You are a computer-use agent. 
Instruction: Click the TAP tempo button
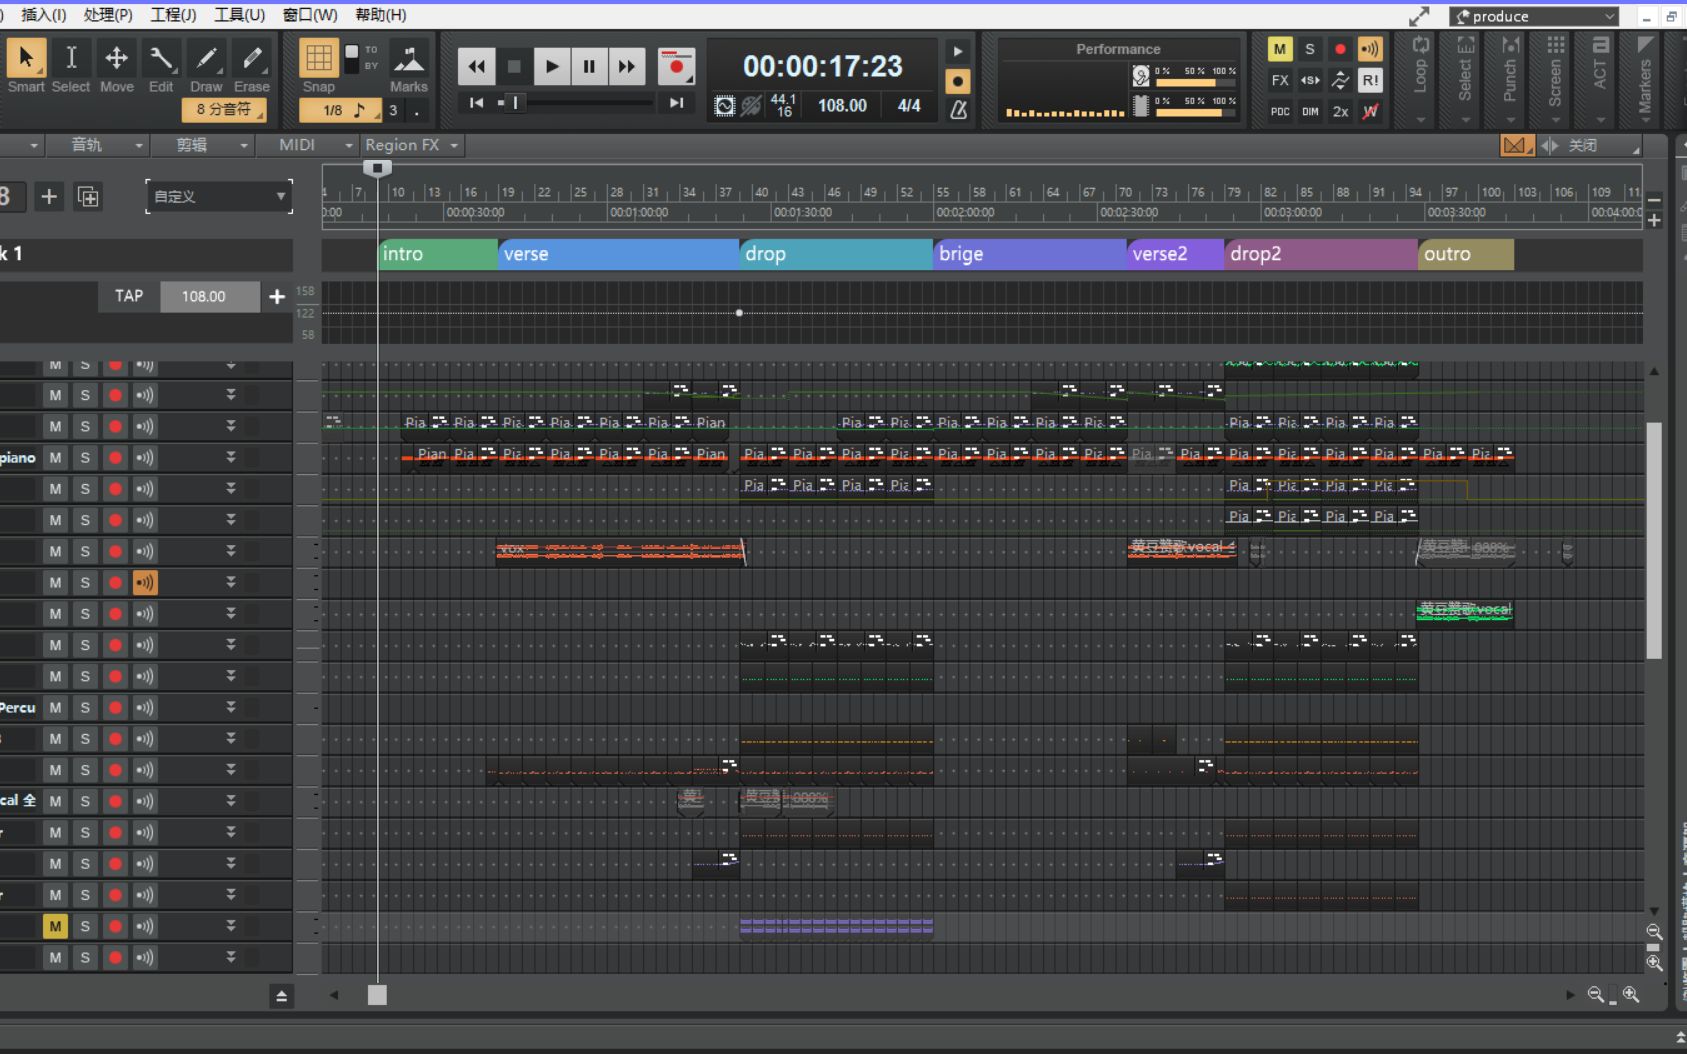129,296
